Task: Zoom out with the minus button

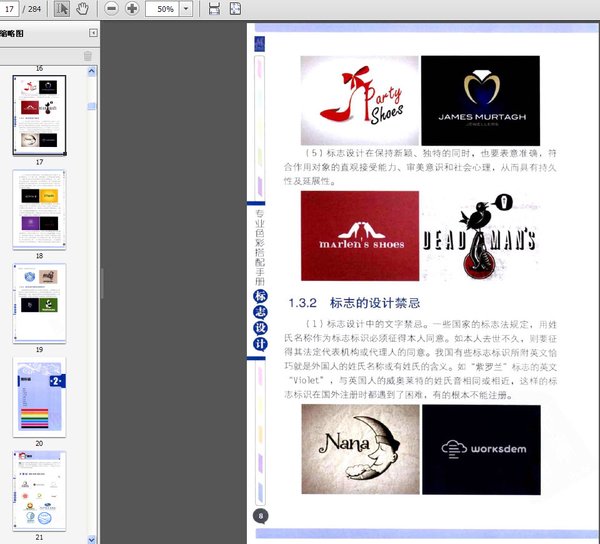Action: click(x=111, y=8)
